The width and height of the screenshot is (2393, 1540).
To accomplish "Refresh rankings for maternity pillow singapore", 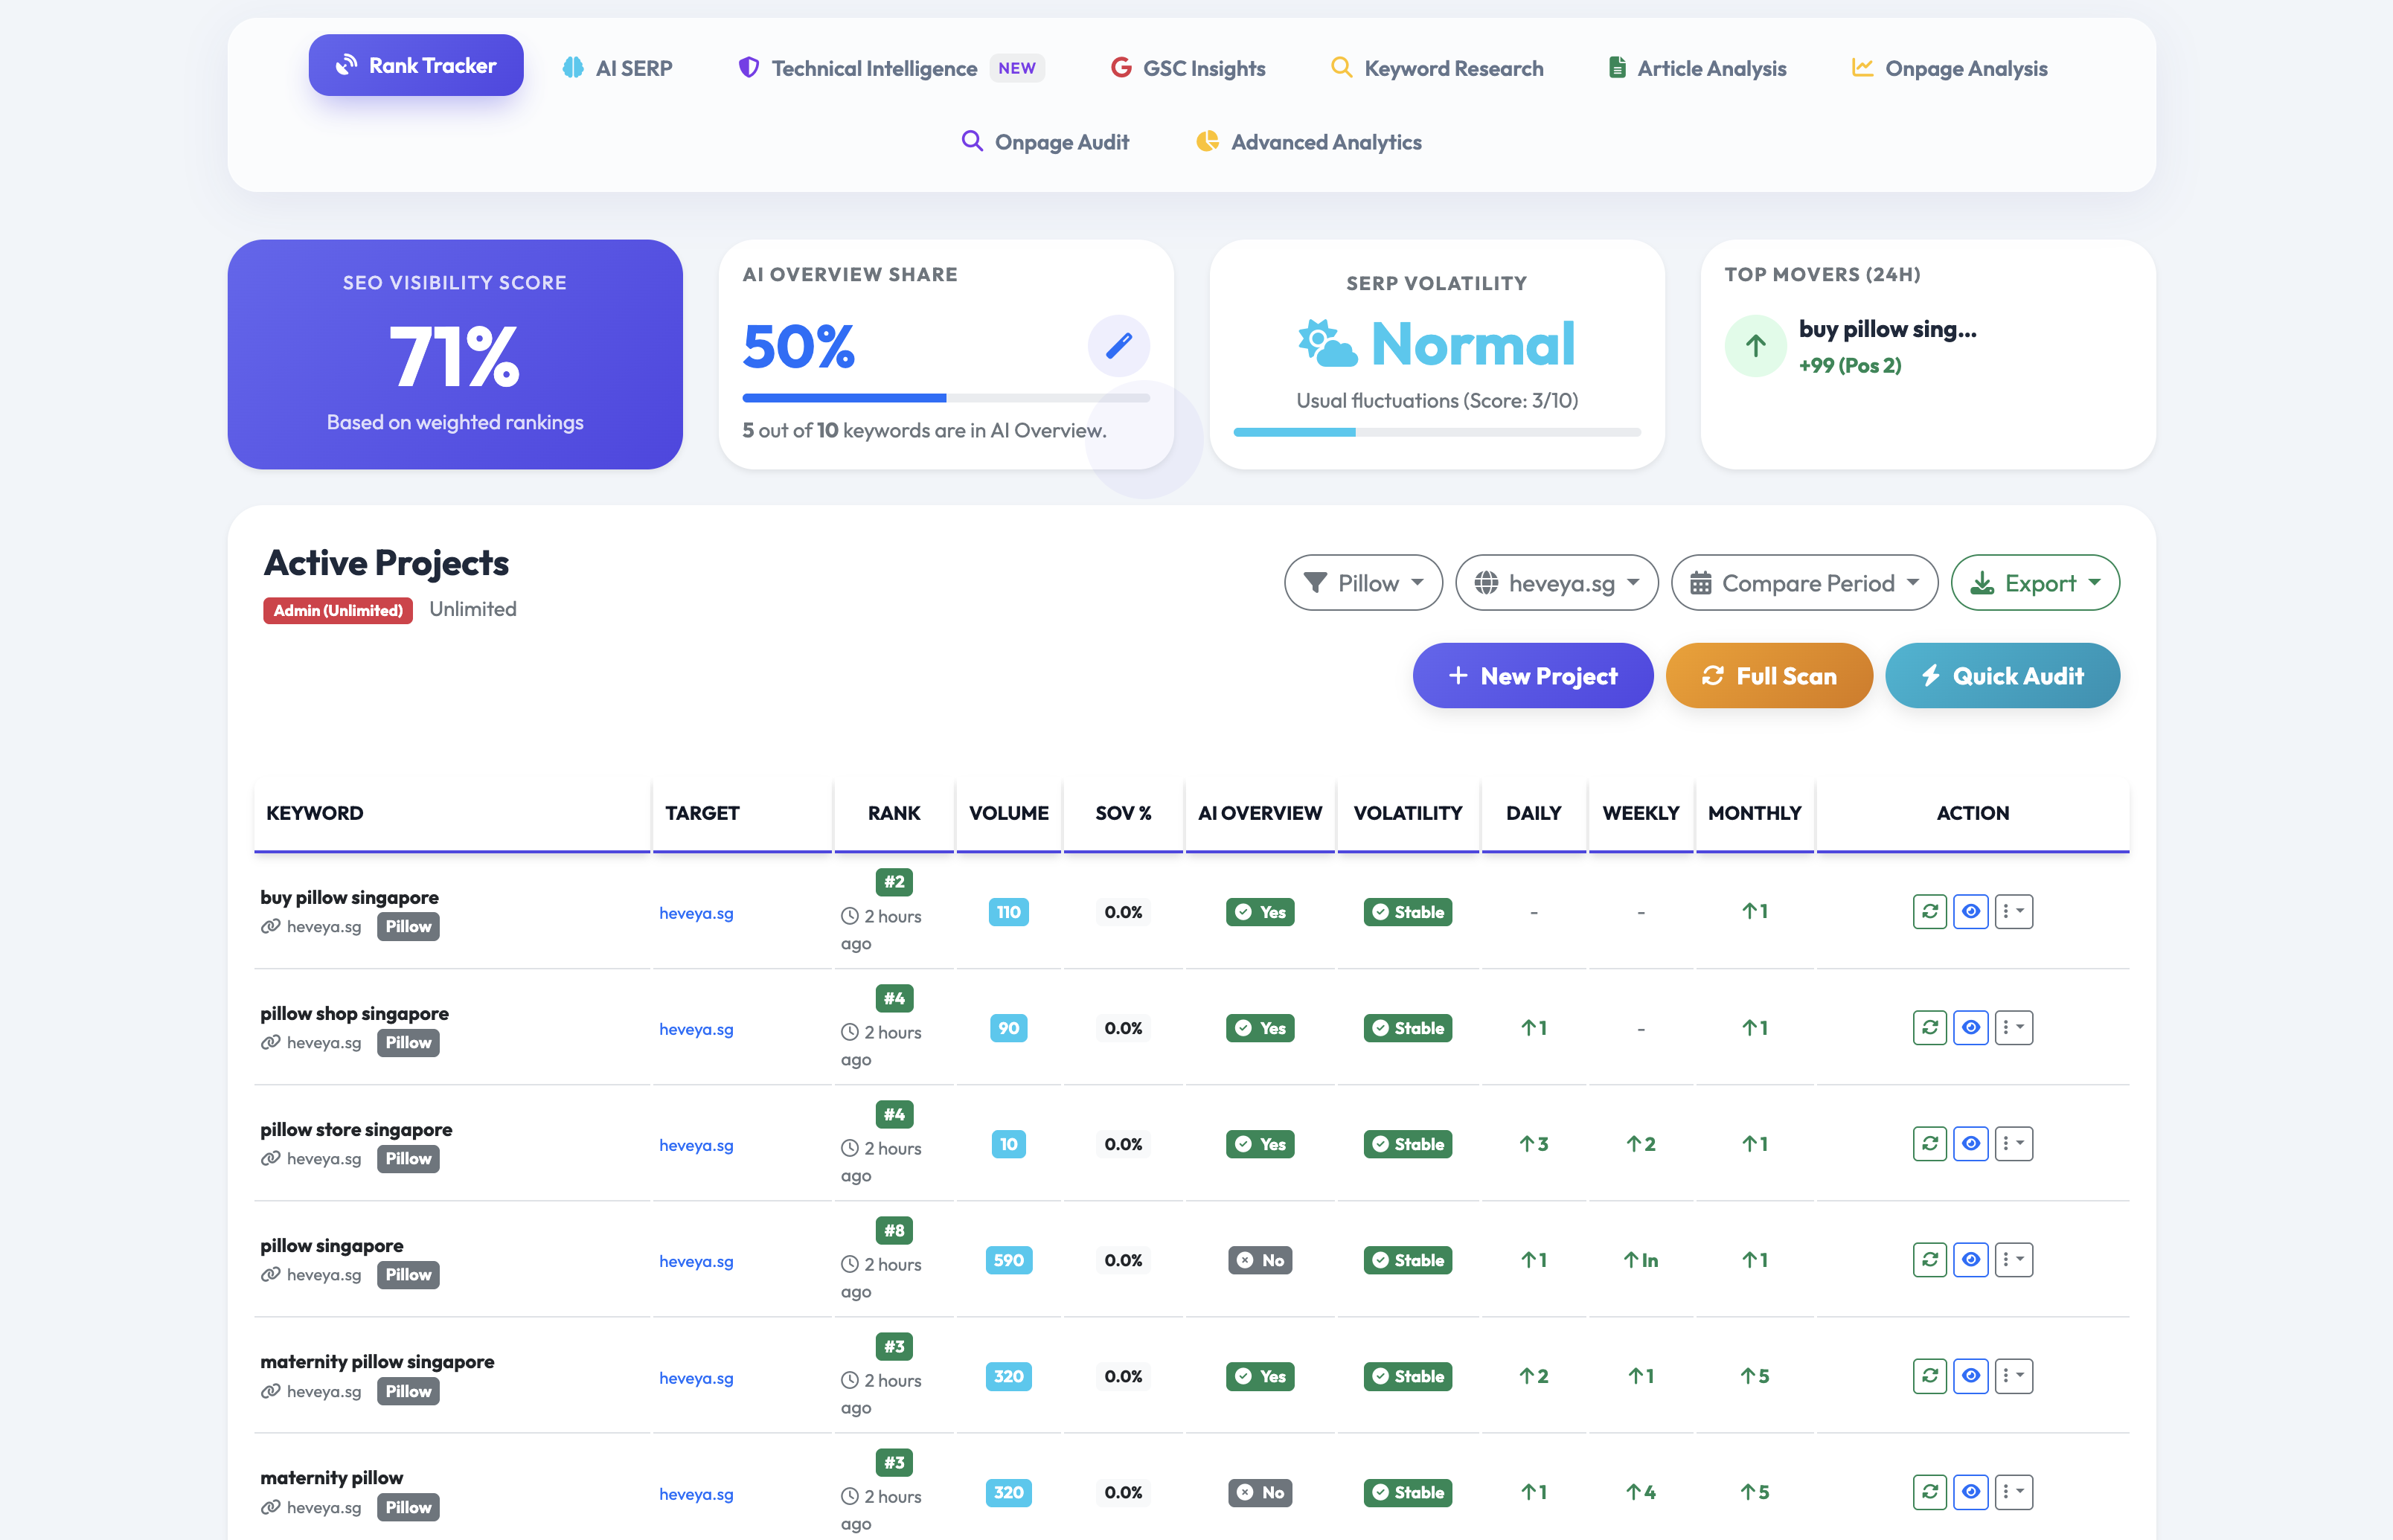I will click(1929, 1376).
